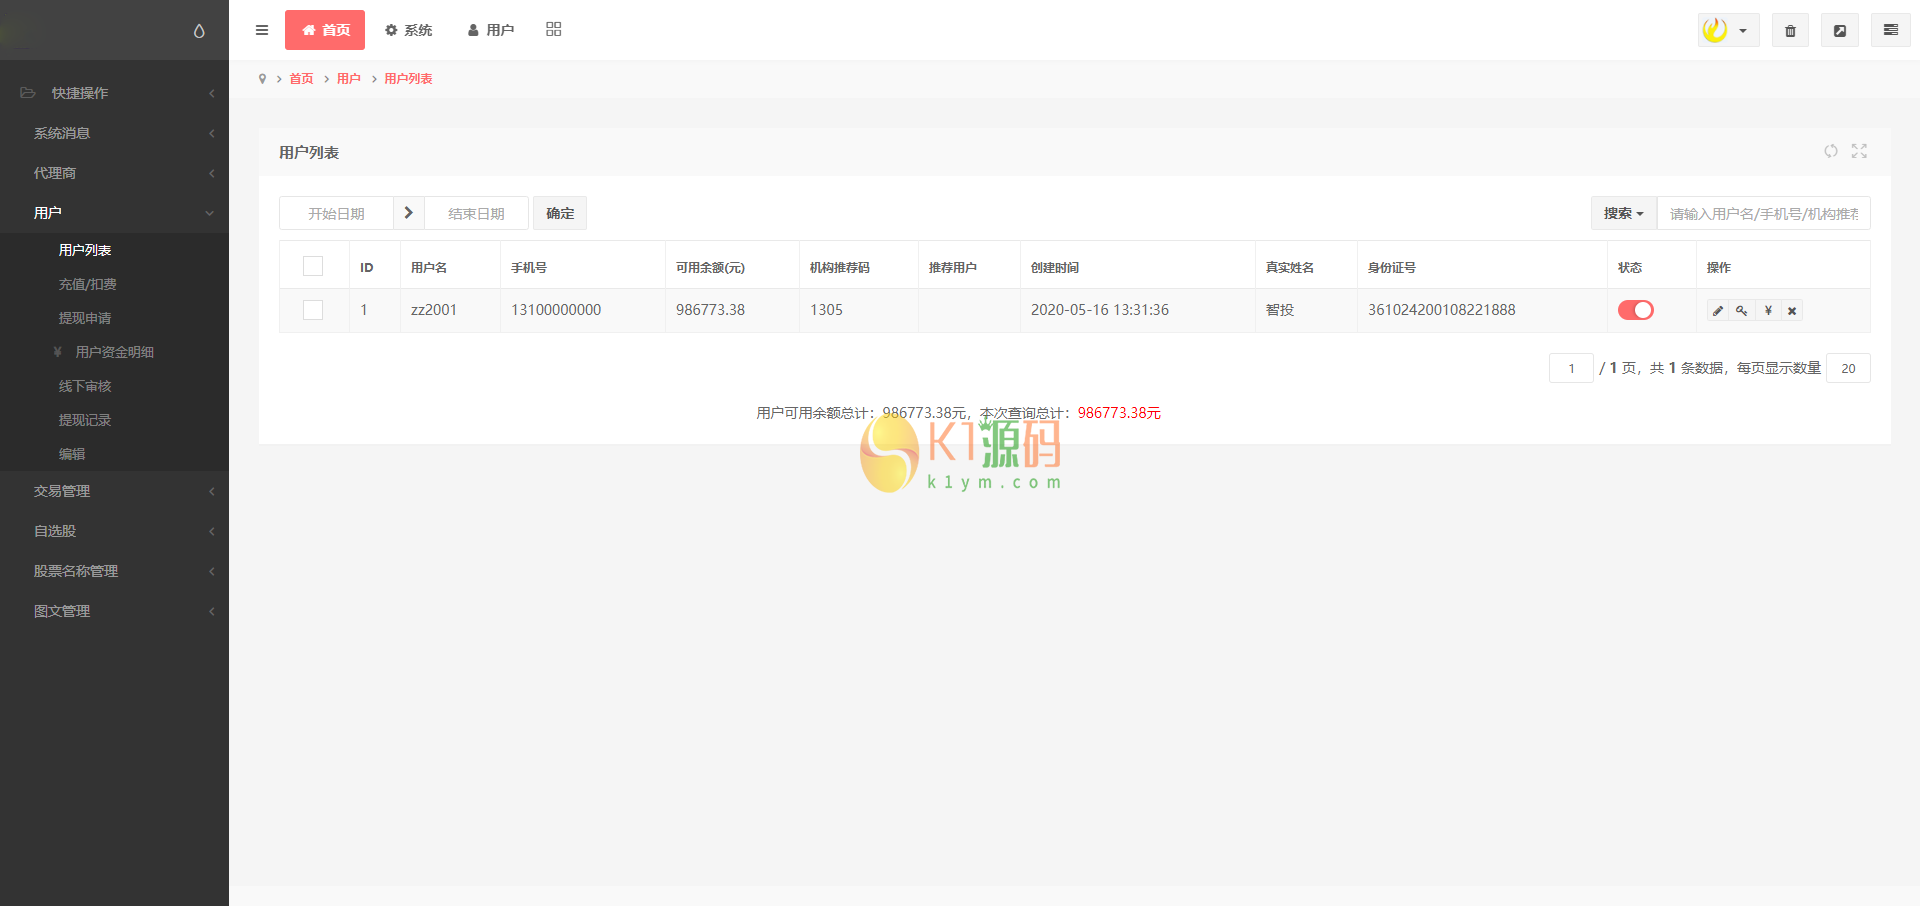Expand the 股票名称管理 sidebar menu
The height and width of the screenshot is (906, 1920).
coord(114,571)
